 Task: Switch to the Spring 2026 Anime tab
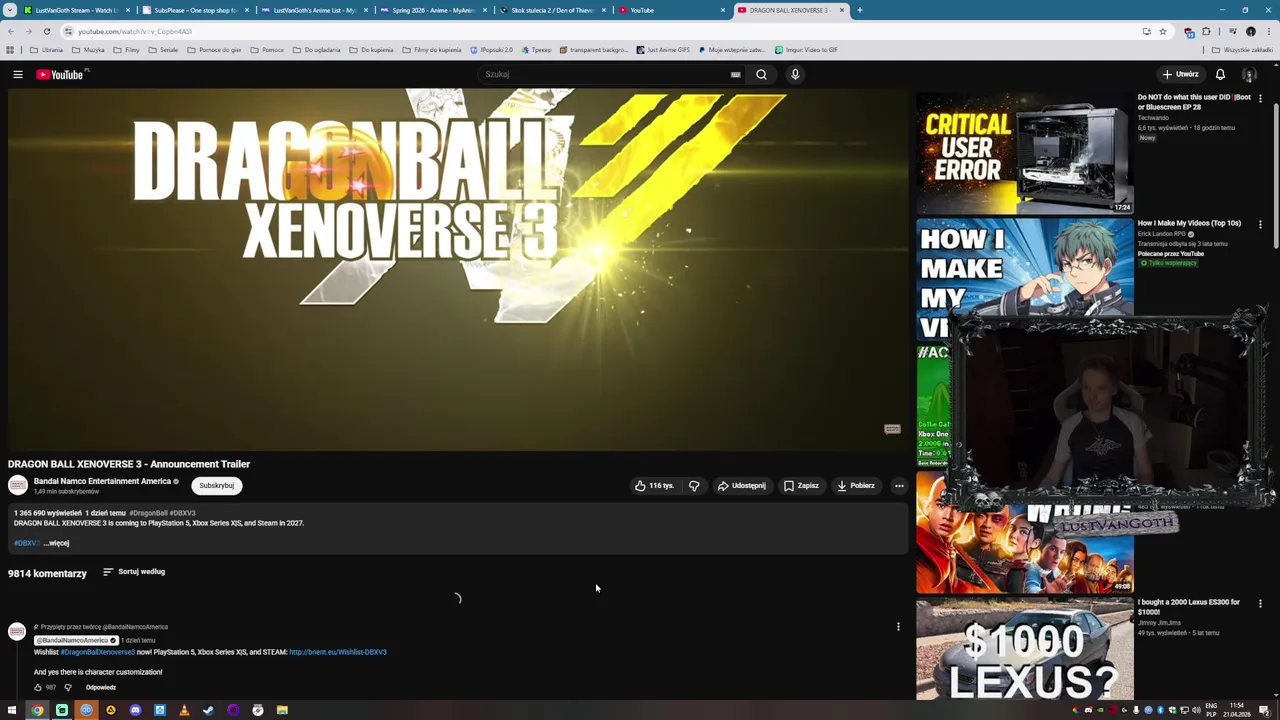432,10
